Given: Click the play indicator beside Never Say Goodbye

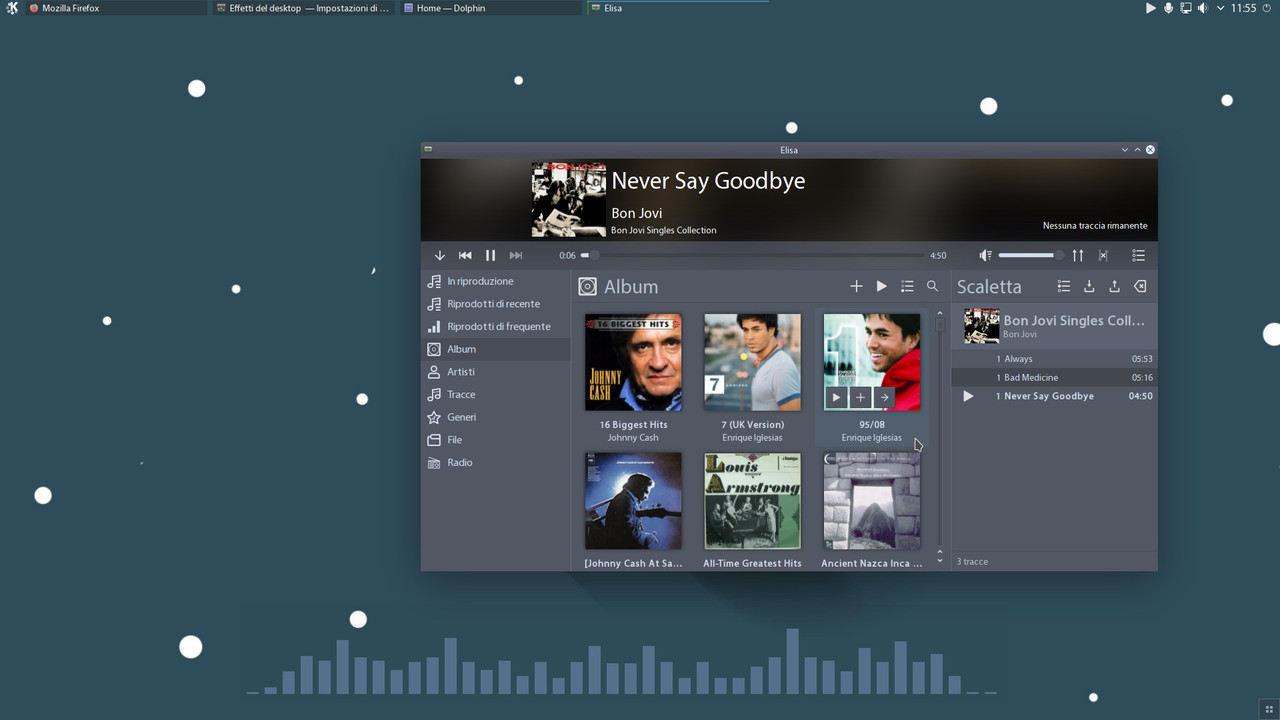Looking at the screenshot, I should click(968, 396).
